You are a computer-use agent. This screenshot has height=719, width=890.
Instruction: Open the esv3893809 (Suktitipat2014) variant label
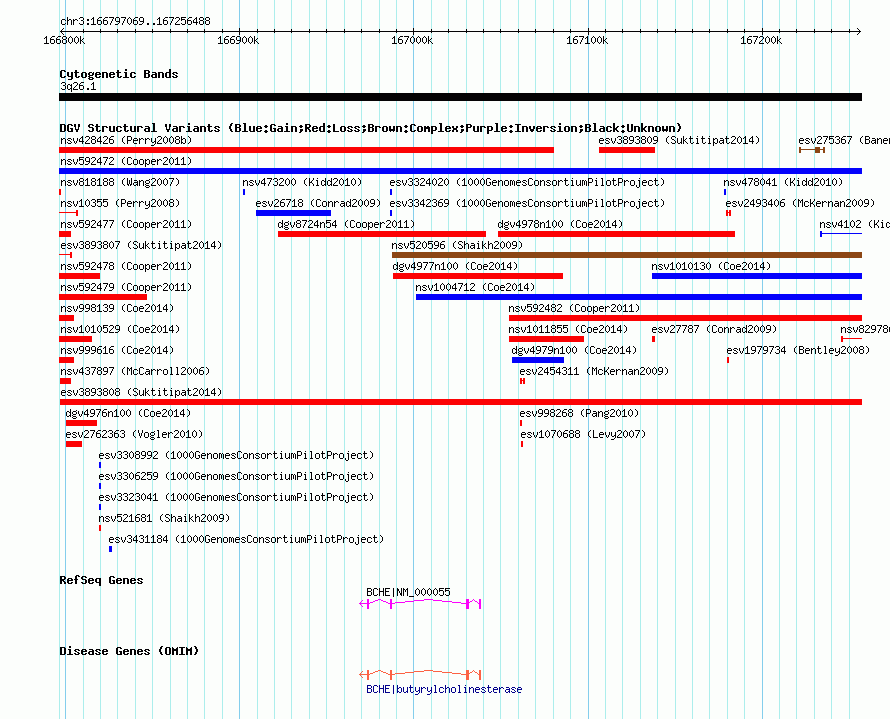pos(679,140)
